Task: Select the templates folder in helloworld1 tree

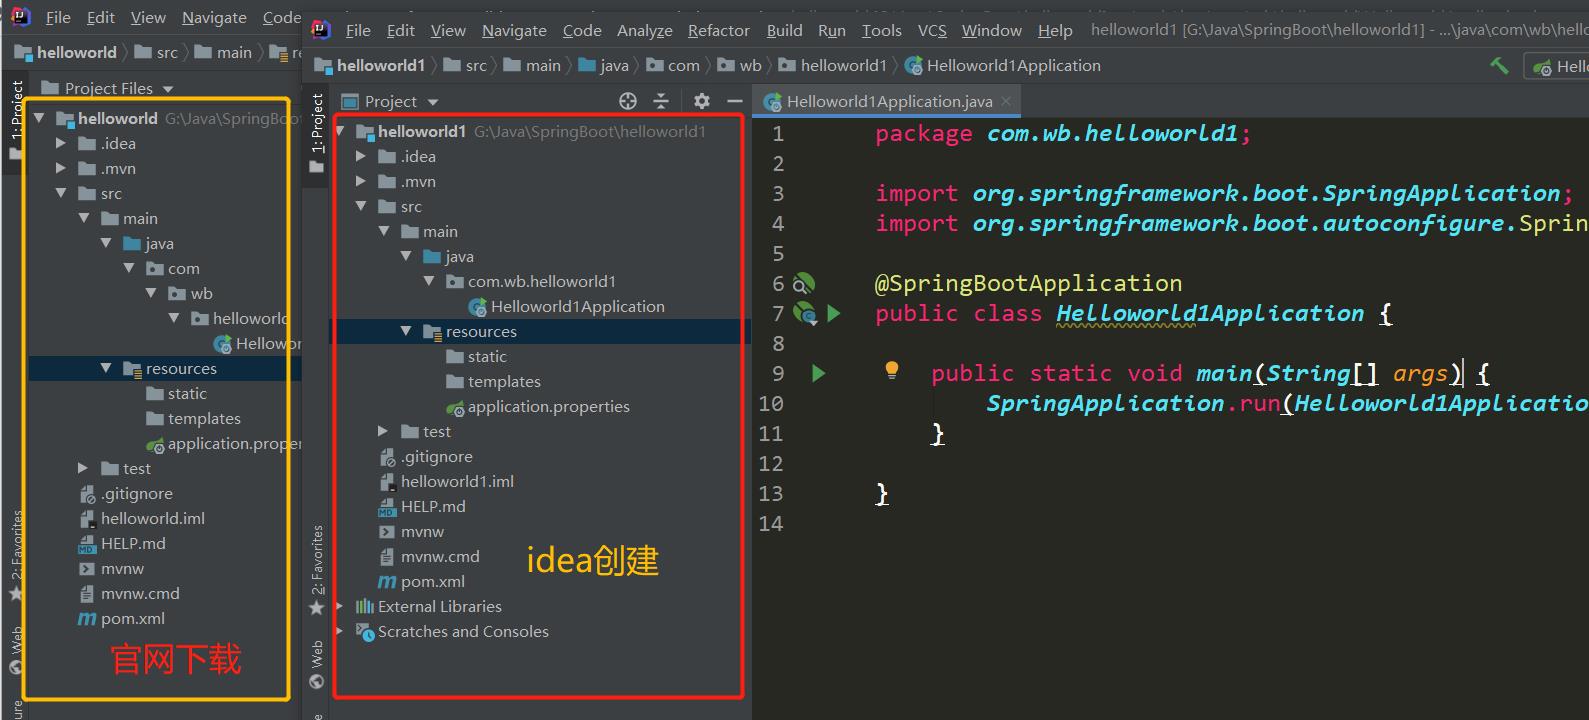Action: [x=493, y=381]
